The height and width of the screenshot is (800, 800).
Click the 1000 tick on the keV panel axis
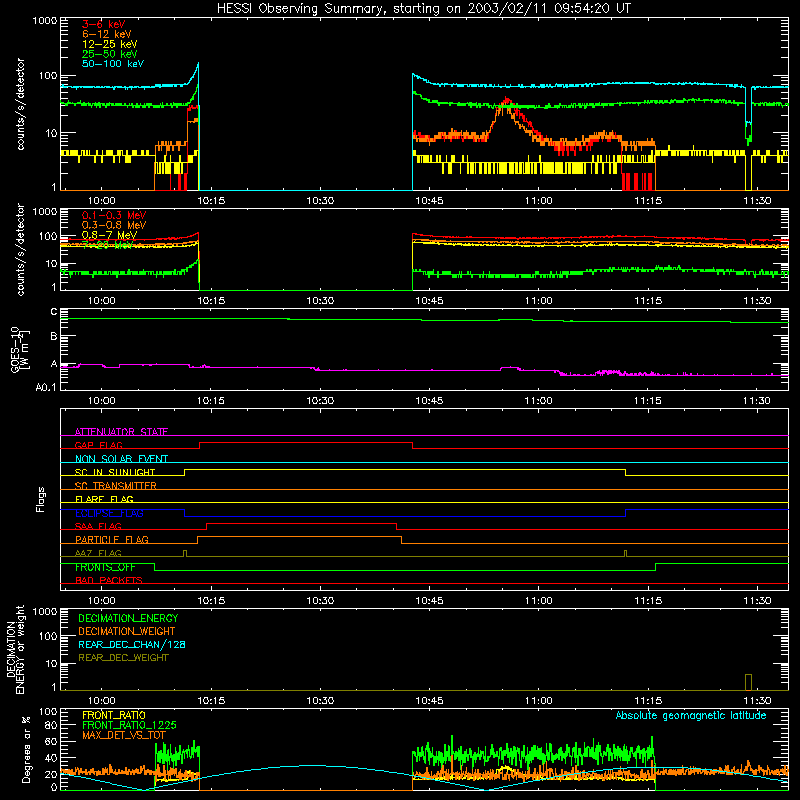click(45, 21)
